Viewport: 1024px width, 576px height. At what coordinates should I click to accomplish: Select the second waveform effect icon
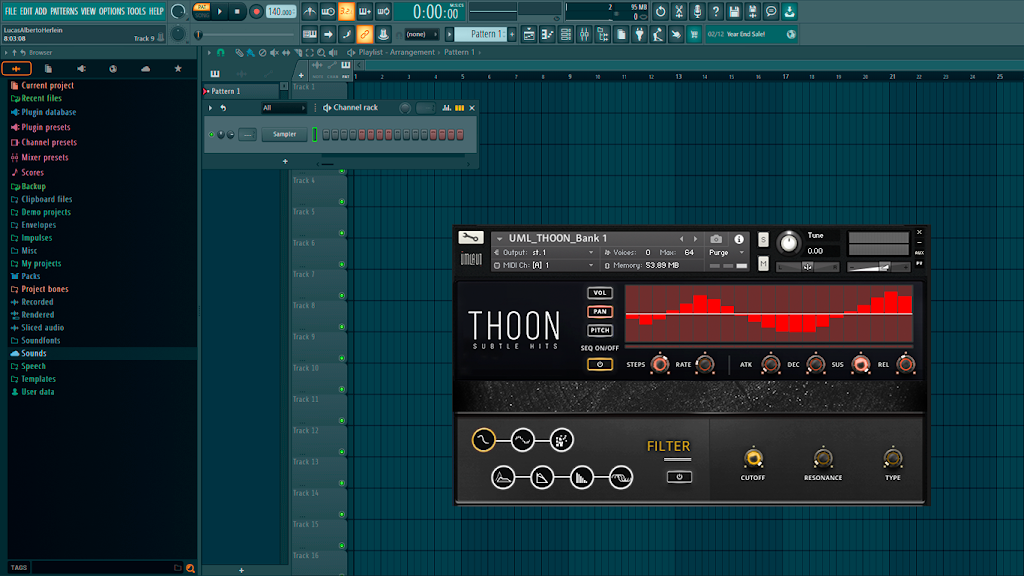point(522,440)
